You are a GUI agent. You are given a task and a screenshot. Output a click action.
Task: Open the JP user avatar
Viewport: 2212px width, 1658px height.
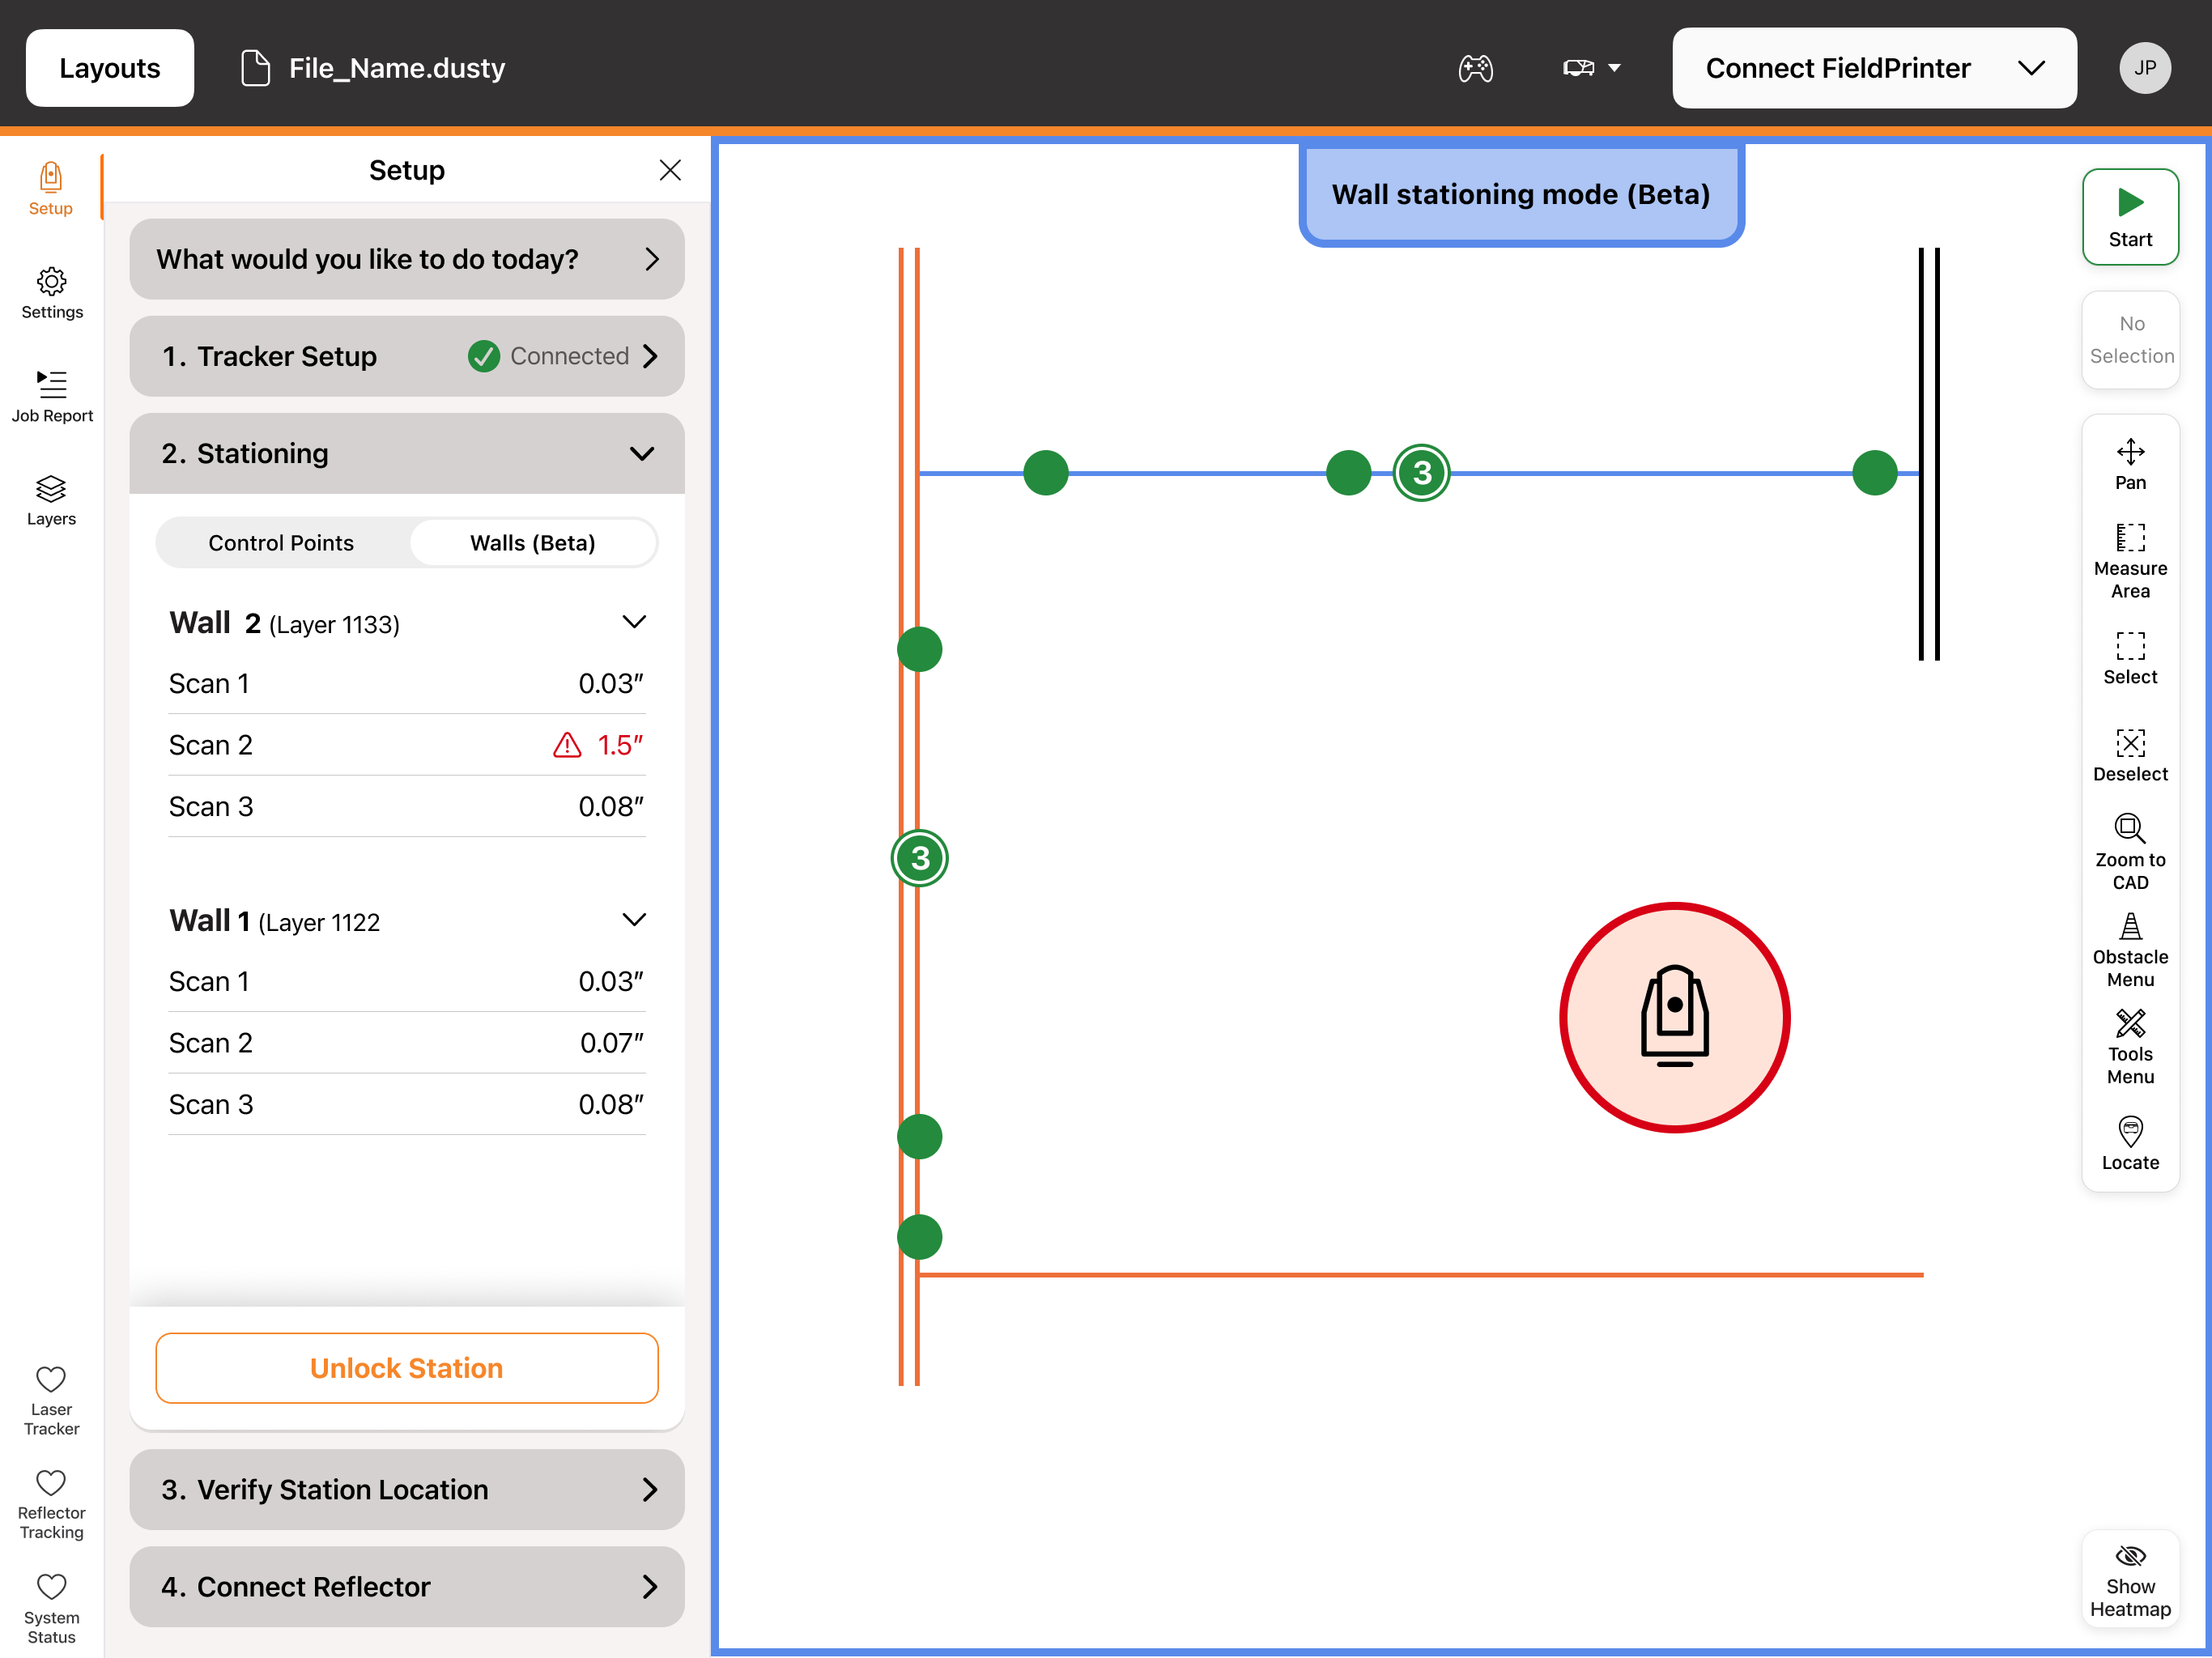[x=2145, y=68]
